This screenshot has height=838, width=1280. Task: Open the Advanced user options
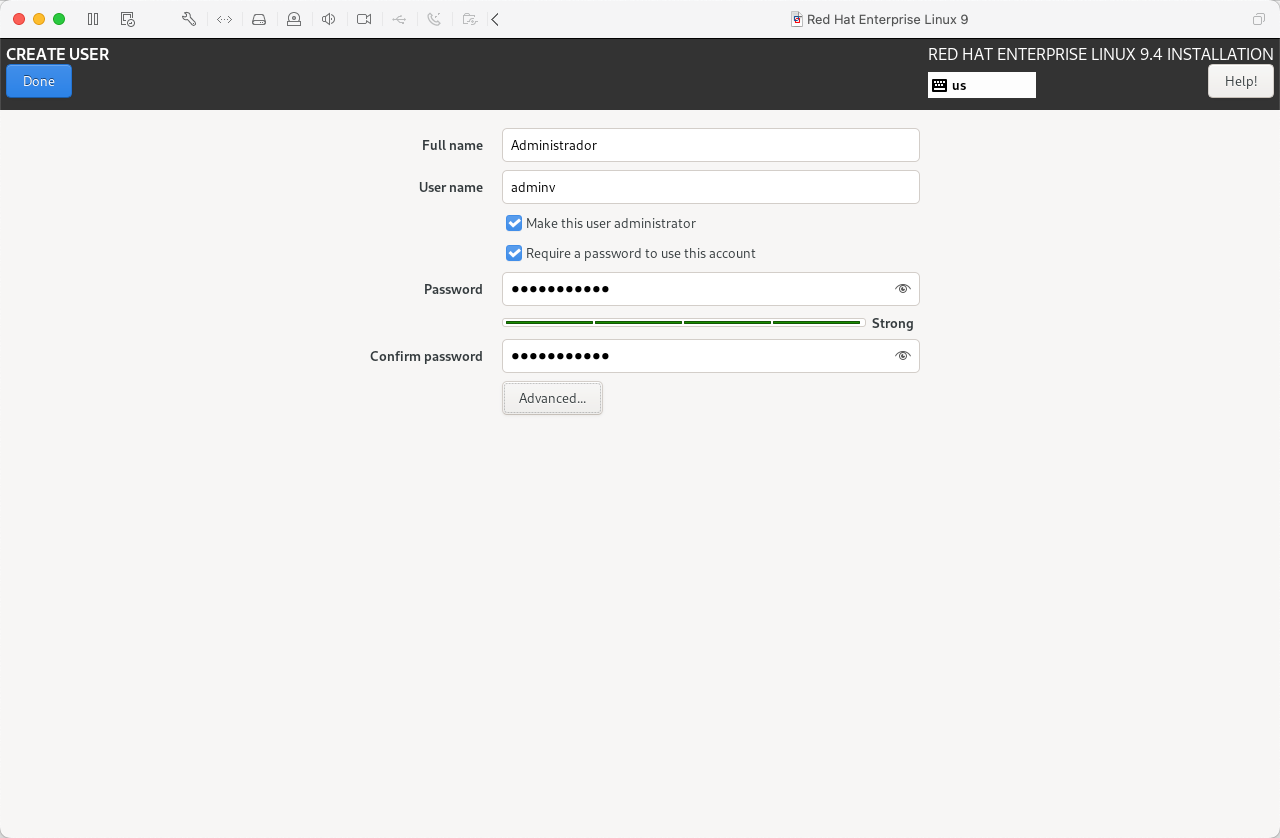(x=552, y=398)
